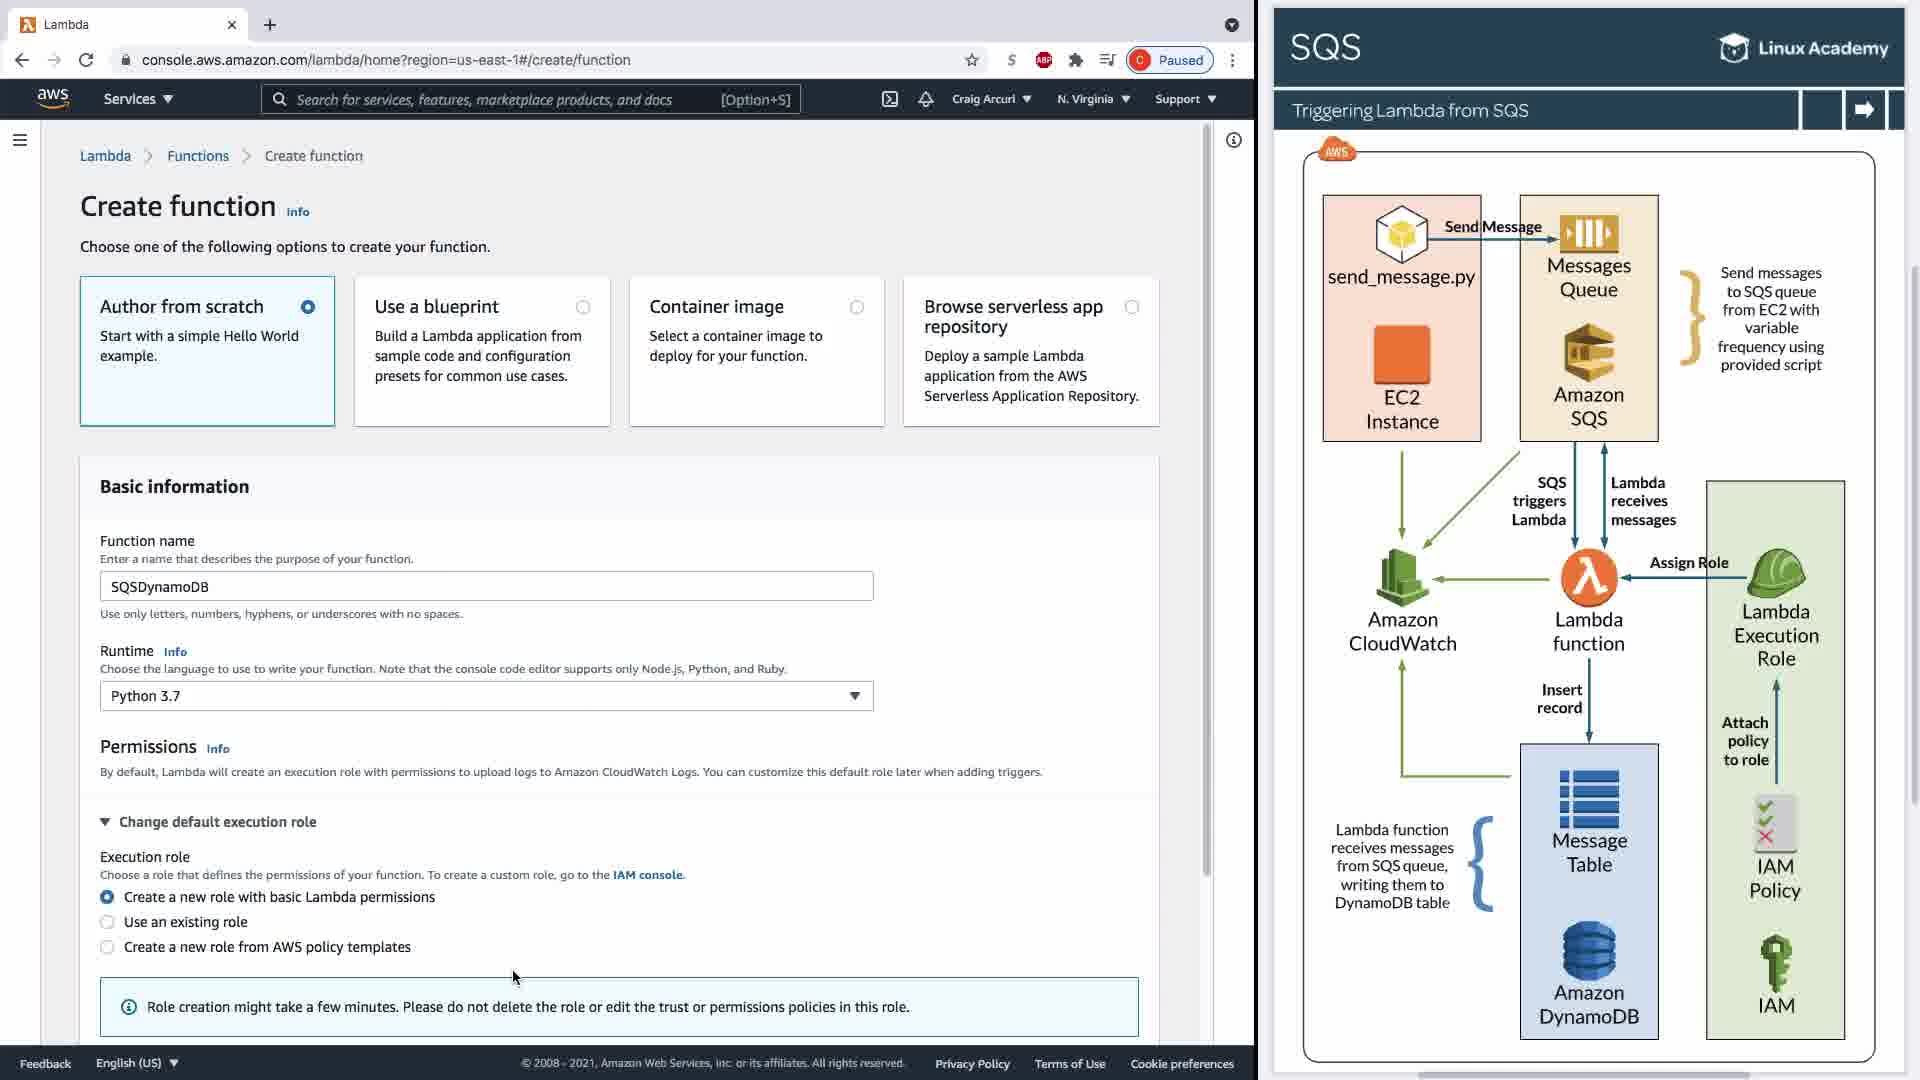Select the Use a blueprint option
The image size is (1920, 1080).
tap(583, 307)
